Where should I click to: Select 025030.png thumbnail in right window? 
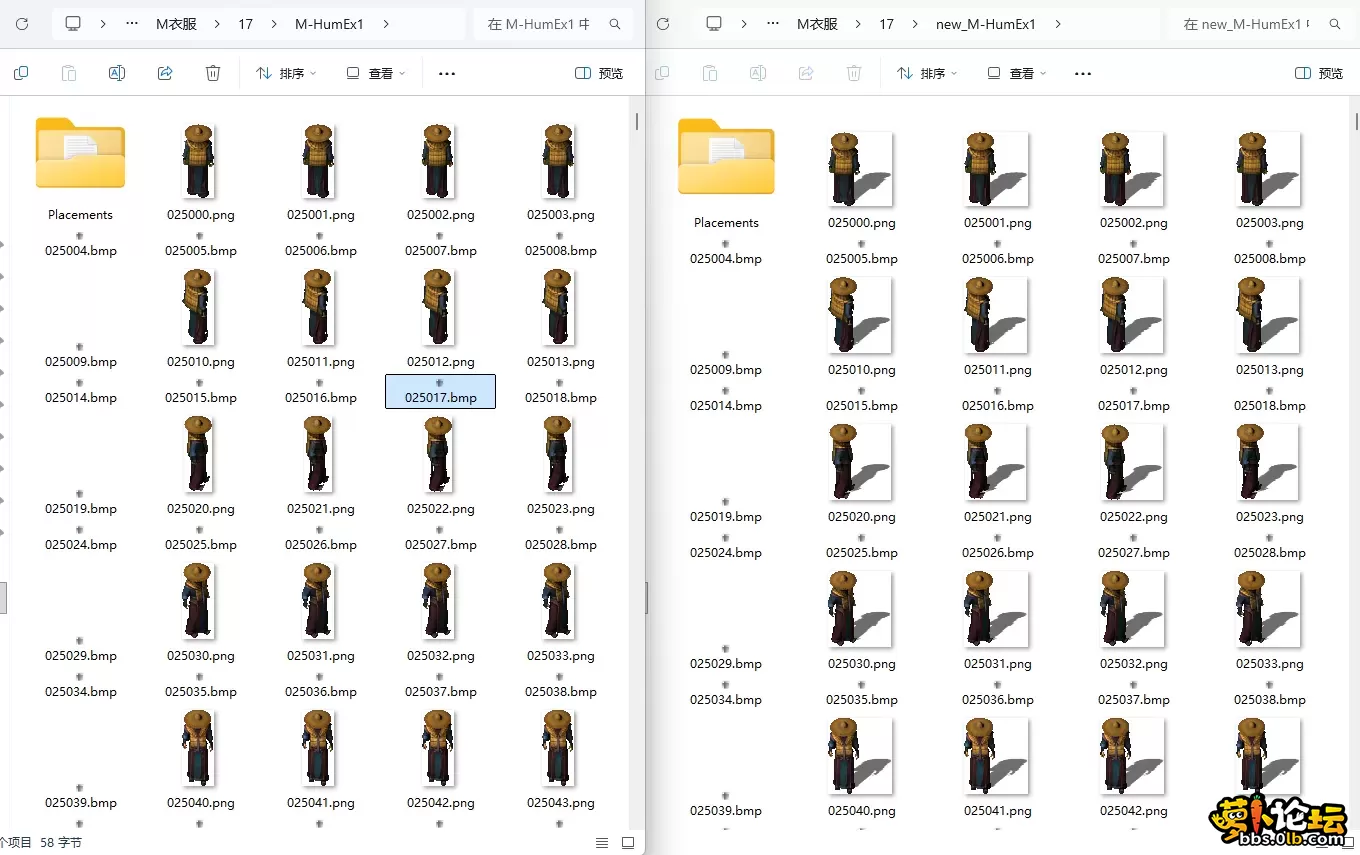point(861,610)
